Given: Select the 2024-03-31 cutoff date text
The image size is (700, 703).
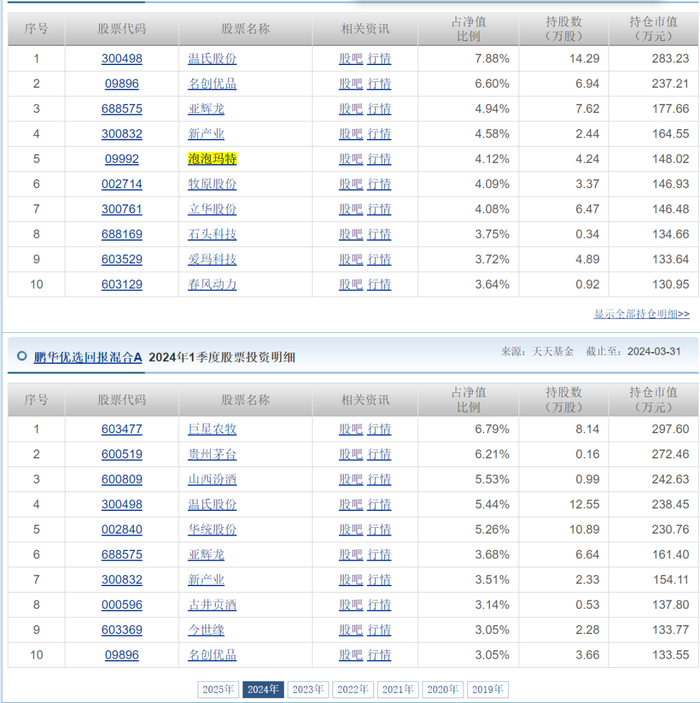Looking at the screenshot, I should tap(654, 352).
